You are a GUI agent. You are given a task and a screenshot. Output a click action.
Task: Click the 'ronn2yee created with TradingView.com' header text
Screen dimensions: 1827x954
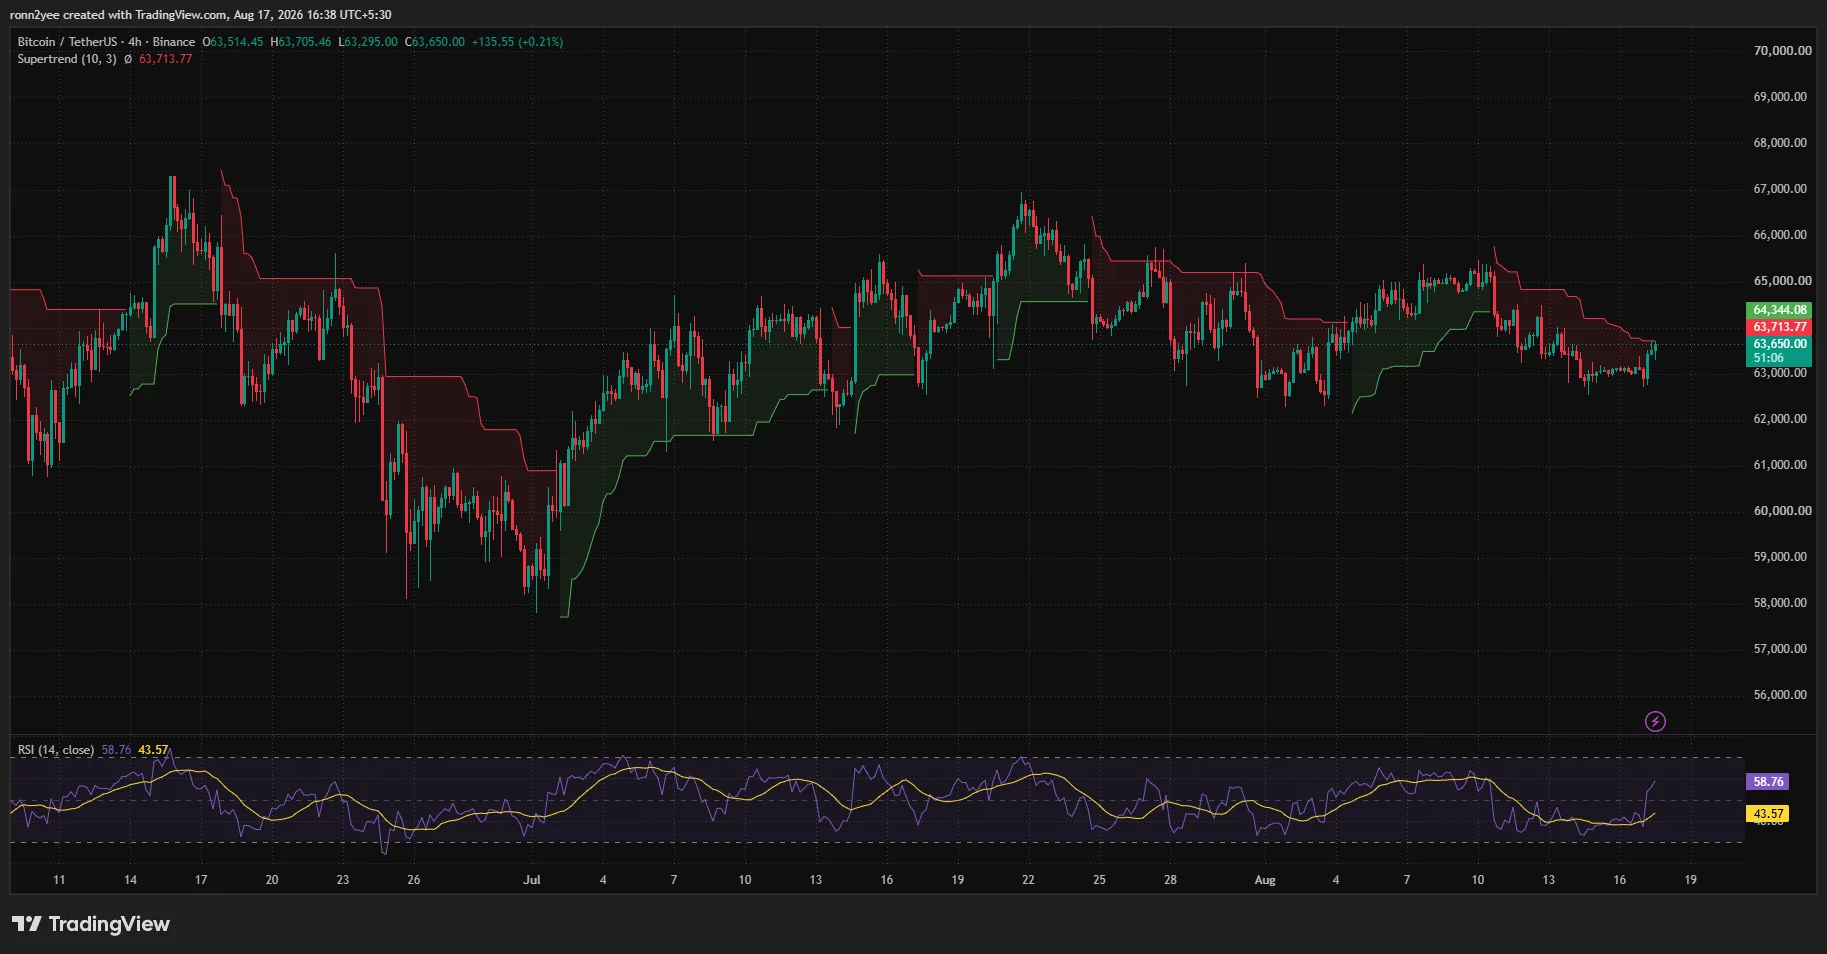click(x=118, y=15)
